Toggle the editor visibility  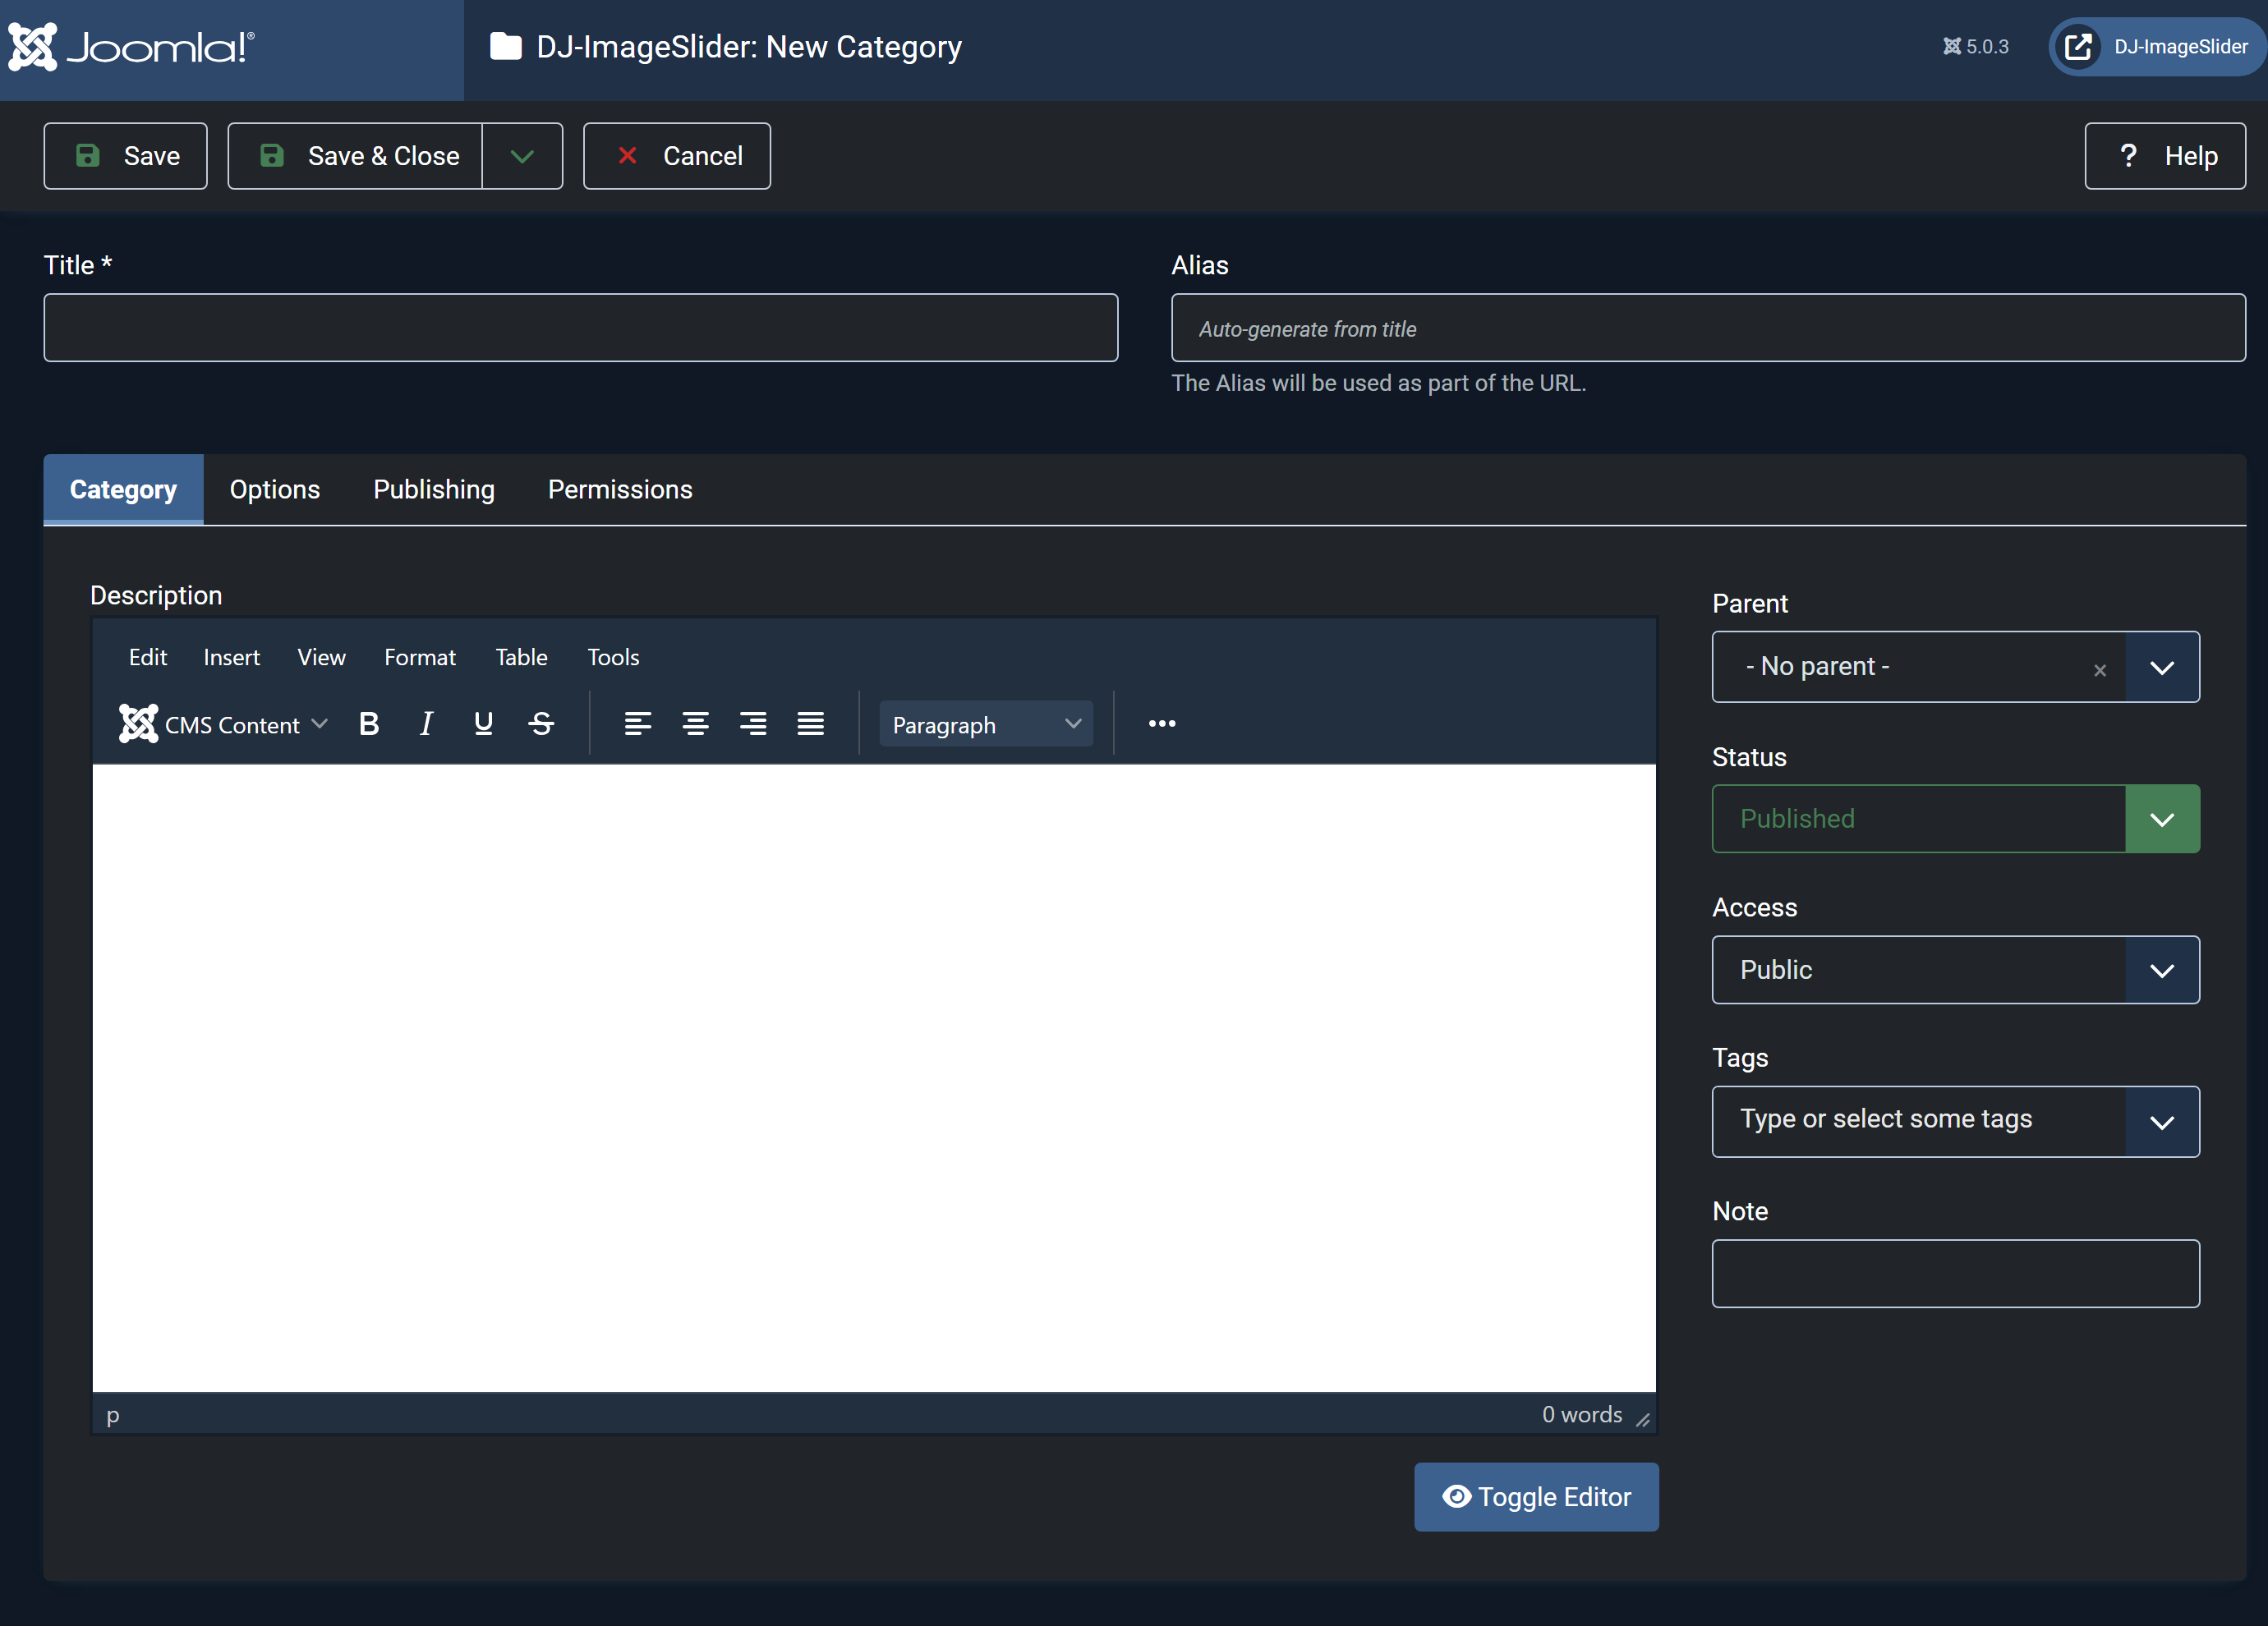1536,1497
